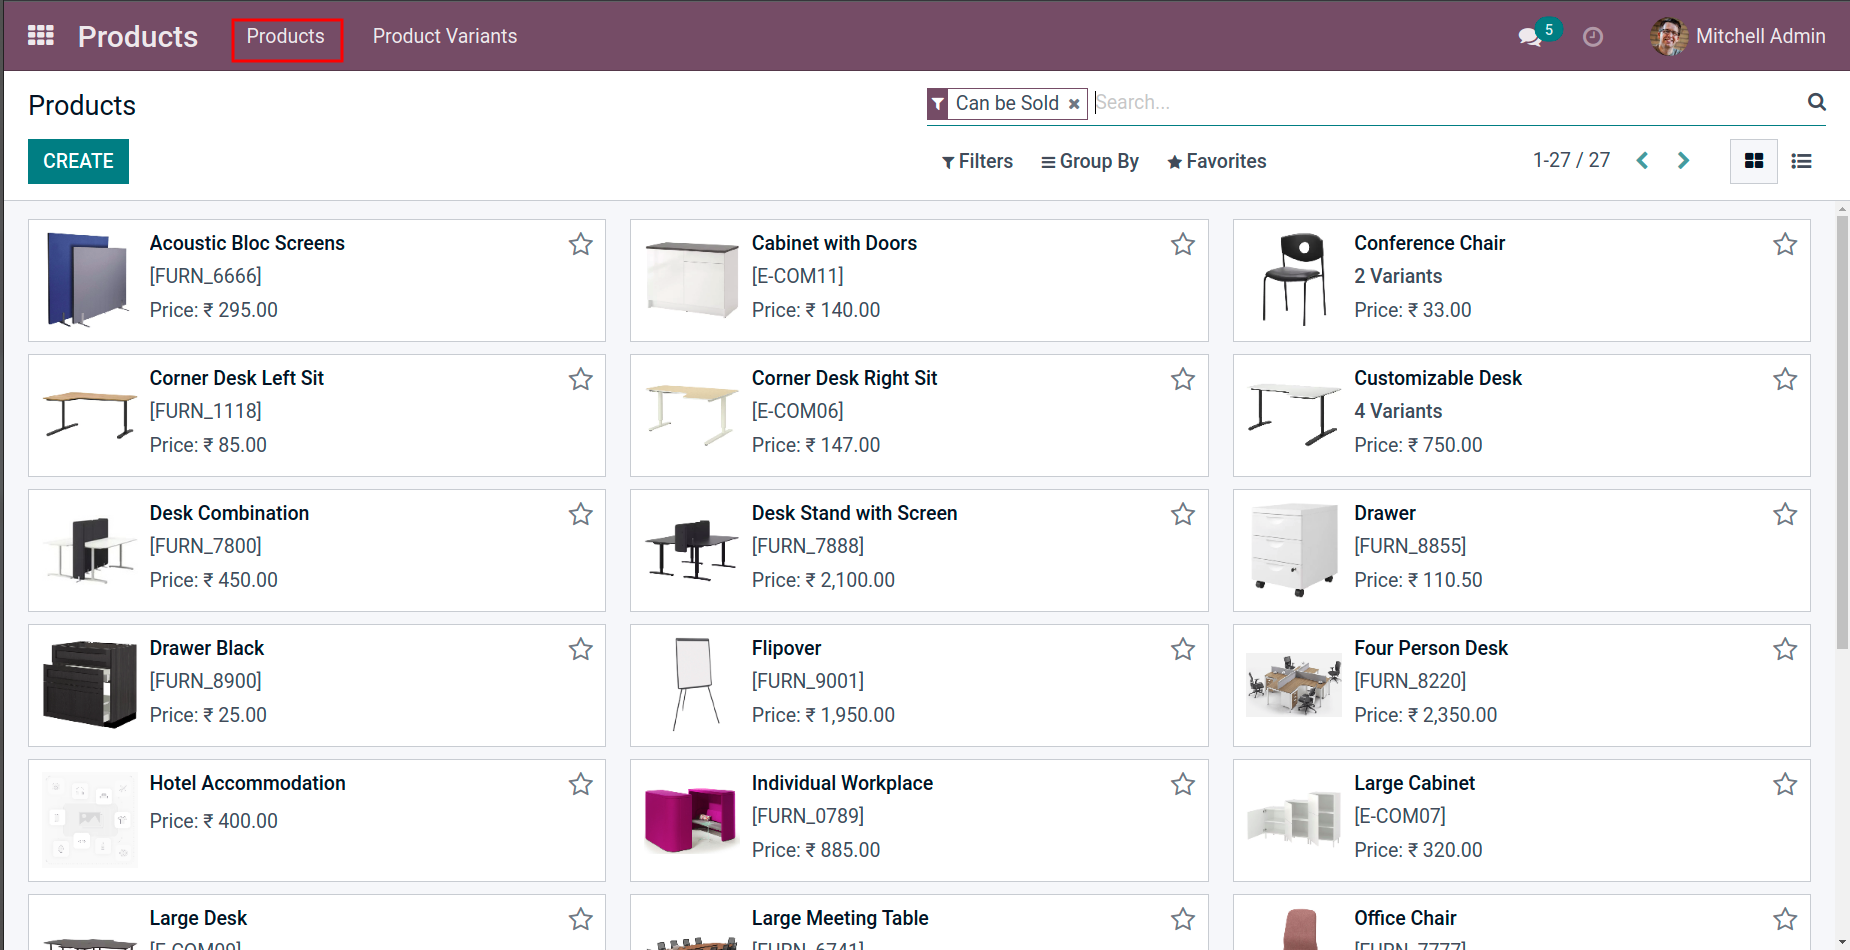
Task: Open the Product Variants menu
Action: (x=445, y=36)
